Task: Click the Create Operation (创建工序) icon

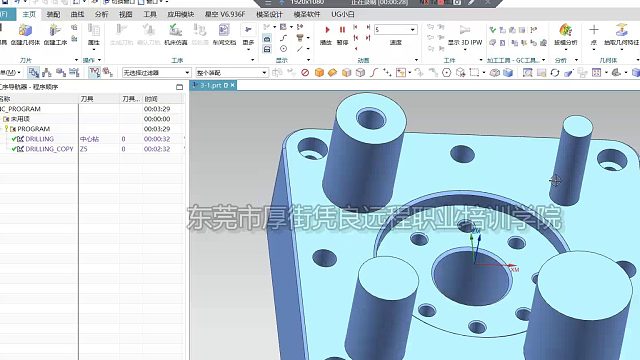Action: pos(55,34)
